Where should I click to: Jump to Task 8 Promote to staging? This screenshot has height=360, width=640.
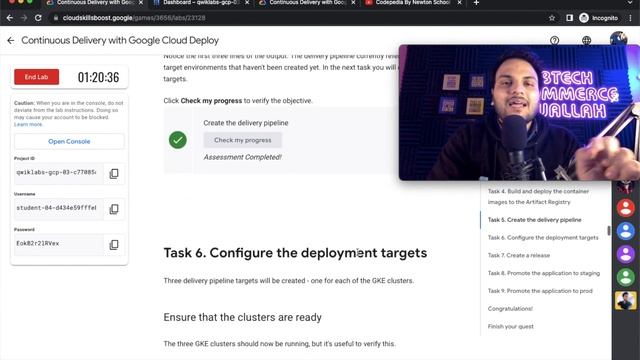point(544,273)
